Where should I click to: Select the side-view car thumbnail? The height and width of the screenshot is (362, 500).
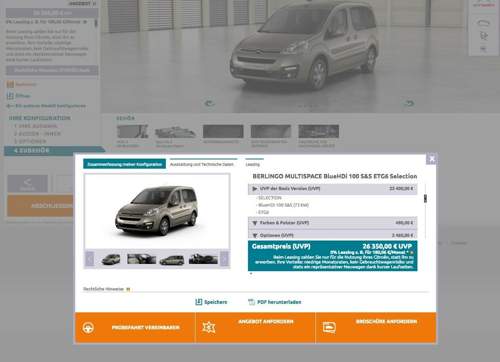[x=172, y=260]
